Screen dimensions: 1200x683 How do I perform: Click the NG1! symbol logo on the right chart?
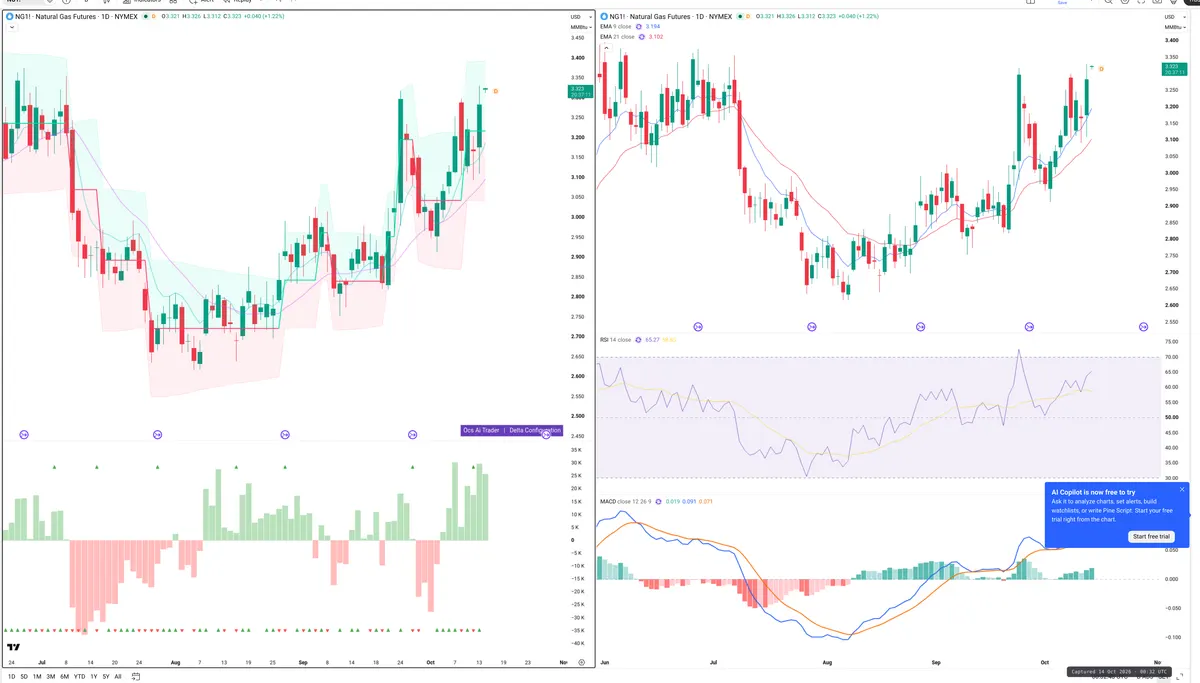[603, 17]
